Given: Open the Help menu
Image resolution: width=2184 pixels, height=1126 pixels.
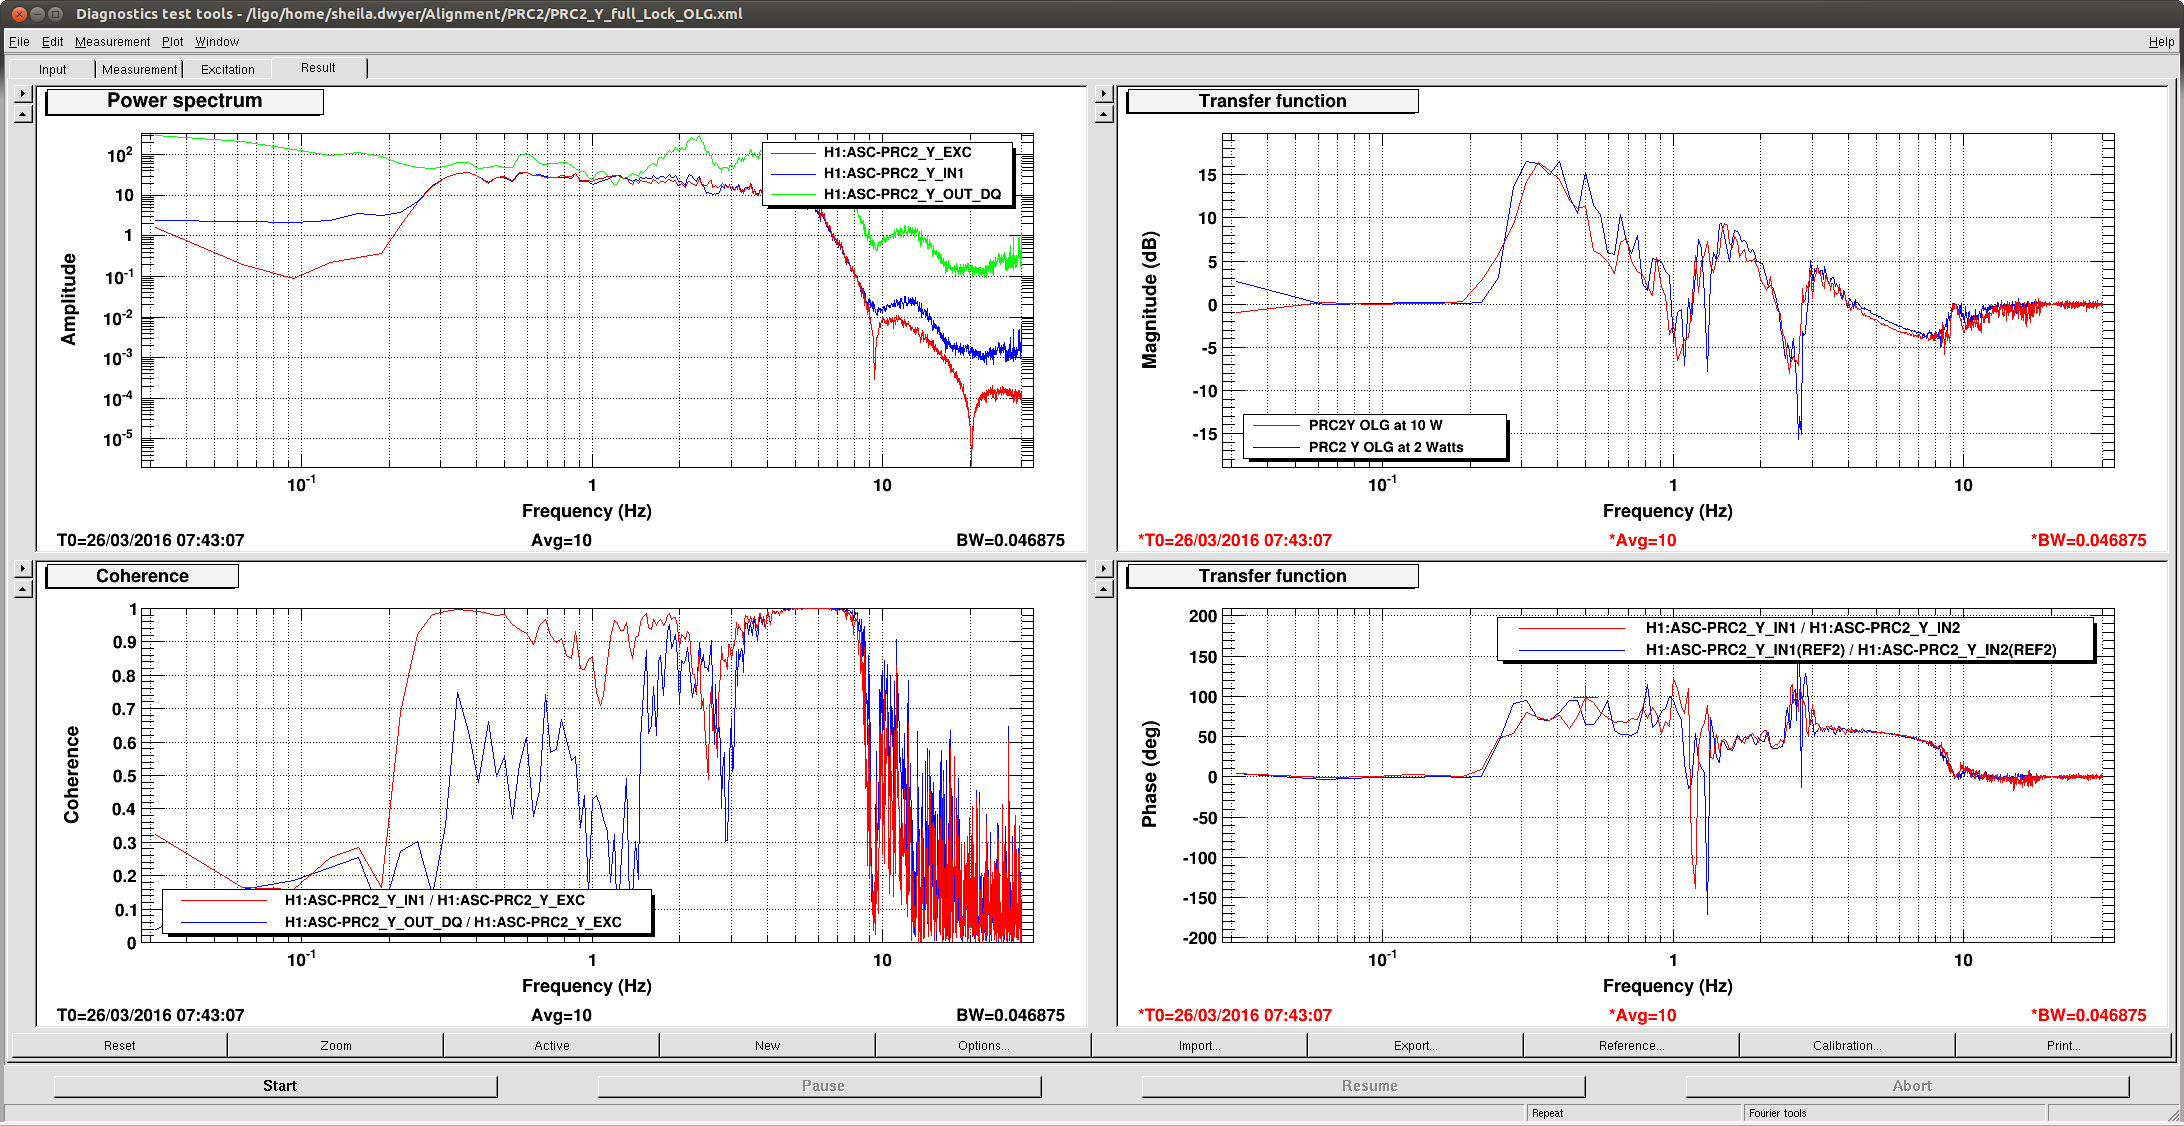Looking at the screenshot, I should click(x=2161, y=41).
